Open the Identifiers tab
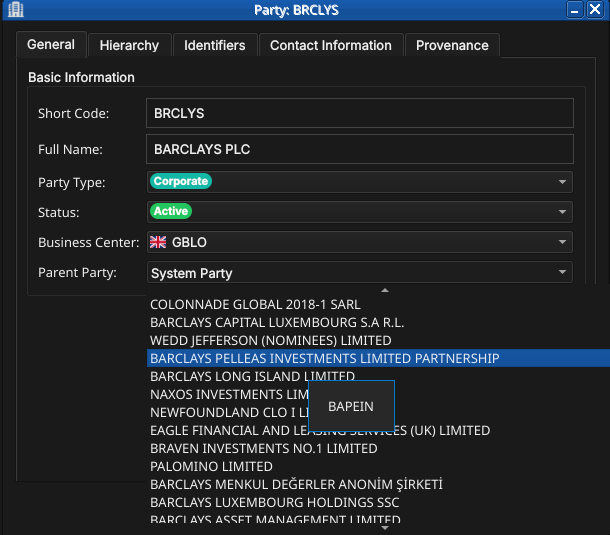The height and width of the screenshot is (535, 610). (x=215, y=45)
